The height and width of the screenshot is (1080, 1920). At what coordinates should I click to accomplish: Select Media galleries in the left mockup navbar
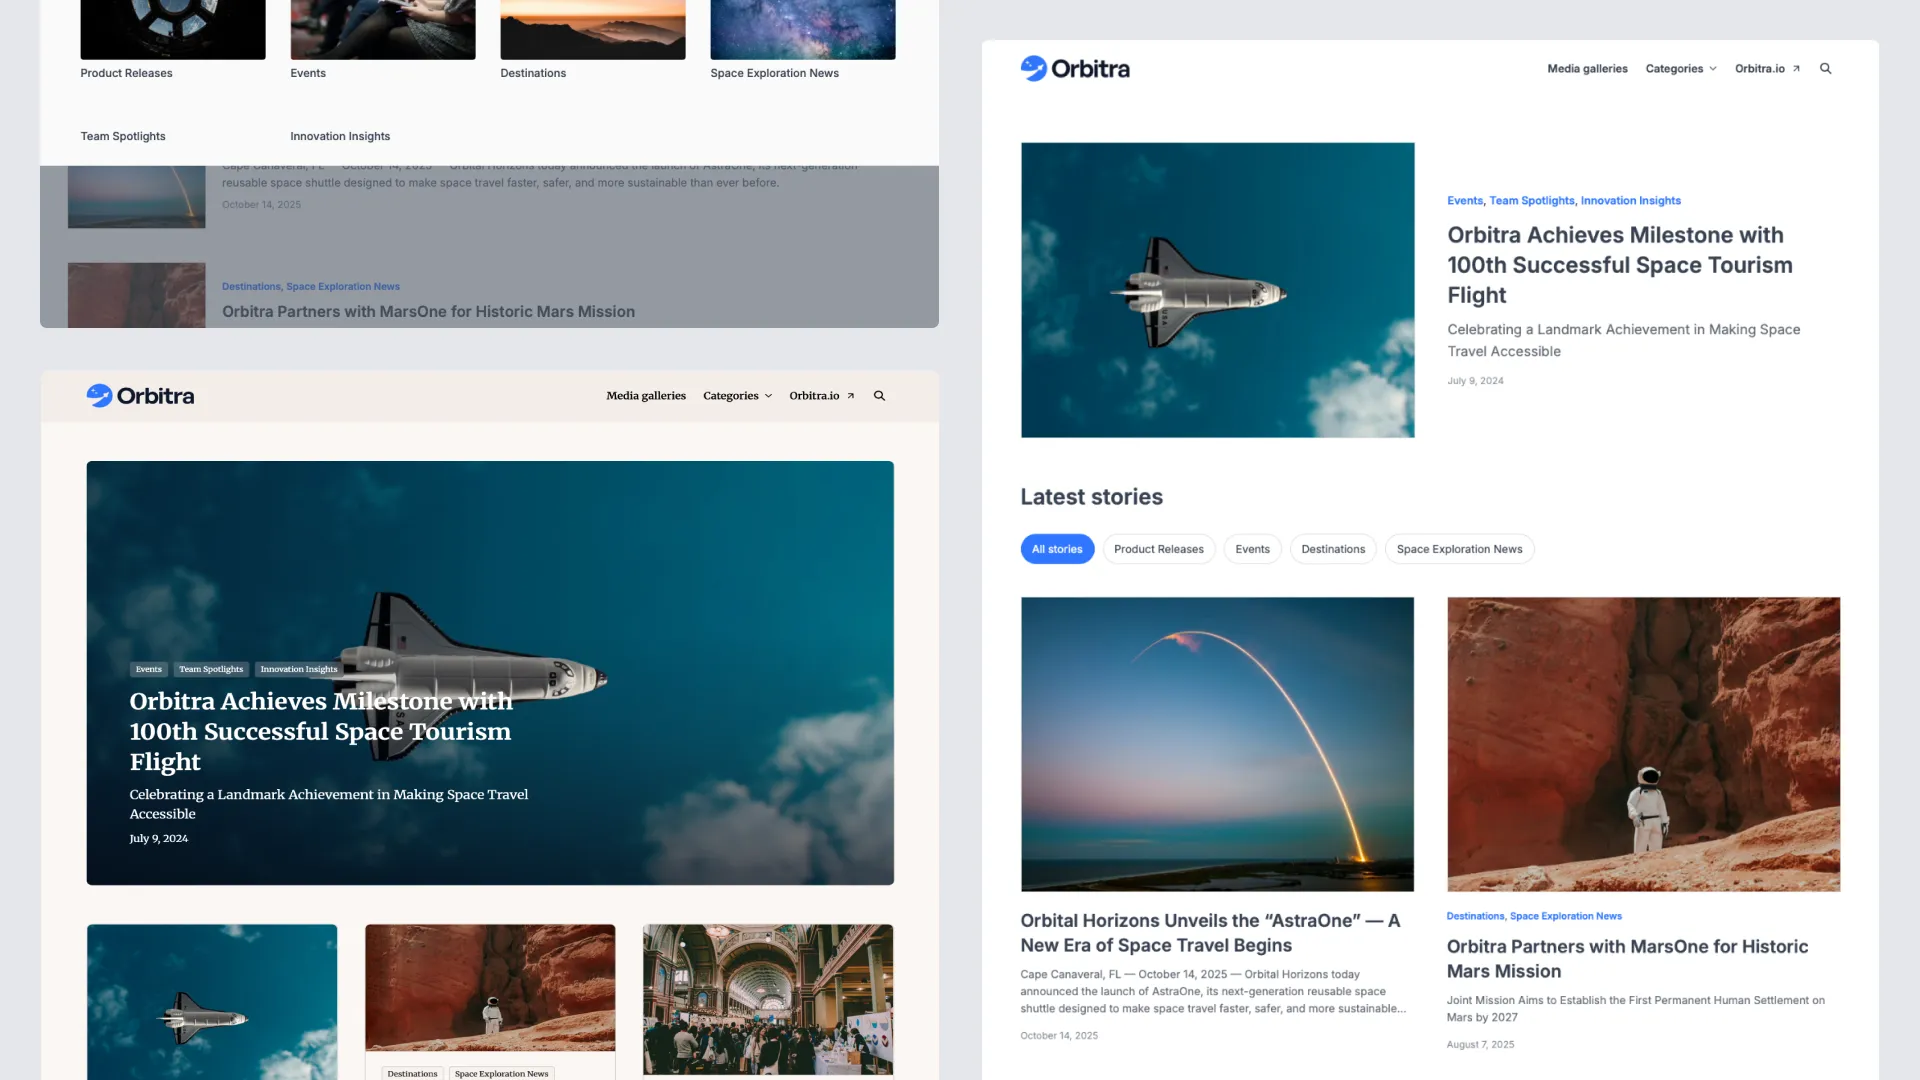(x=646, y=395)
